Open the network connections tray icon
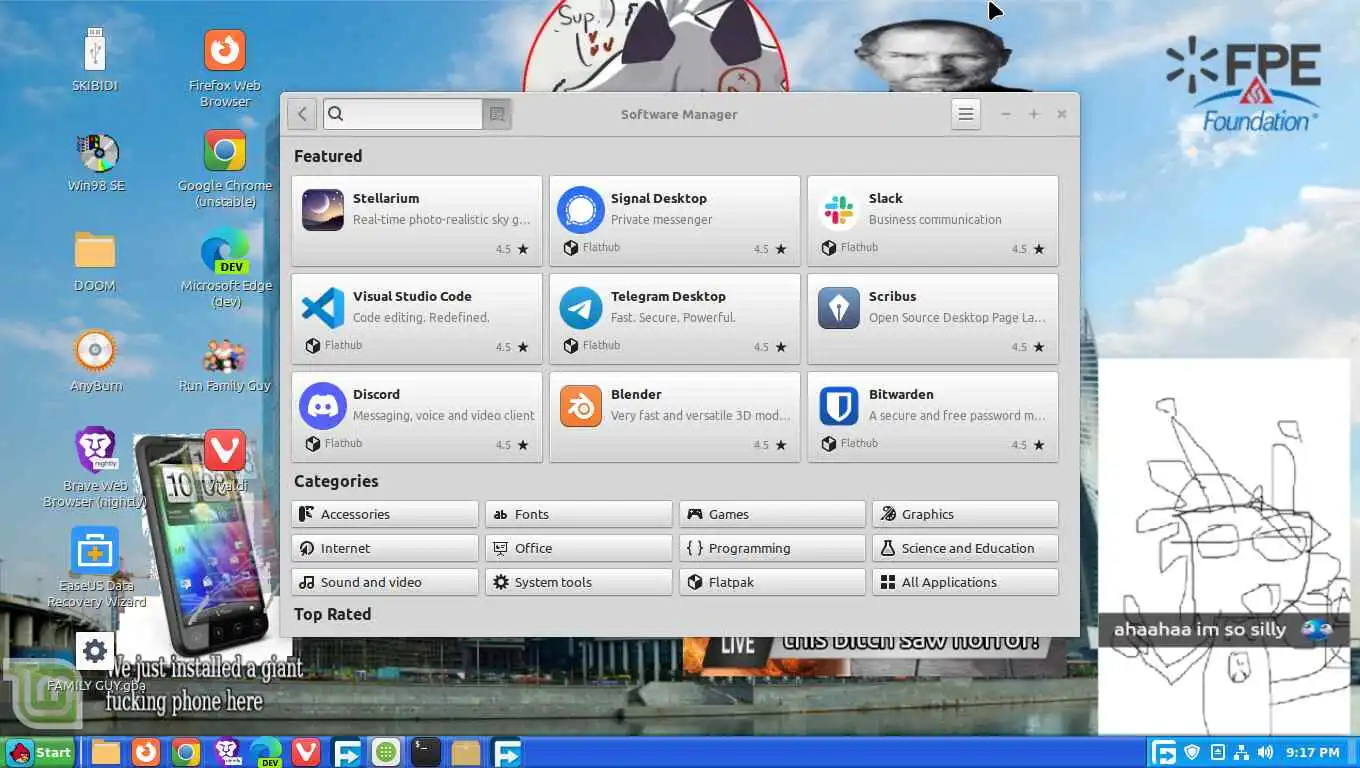Screen dimensions: 1360x768 1241,752
